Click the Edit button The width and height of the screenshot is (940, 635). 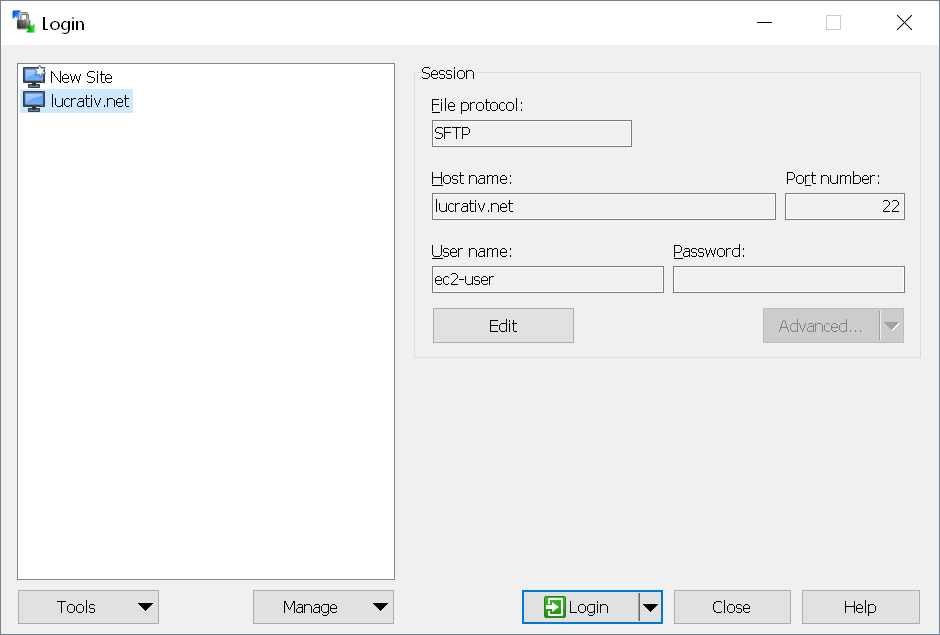click(503, 326)
